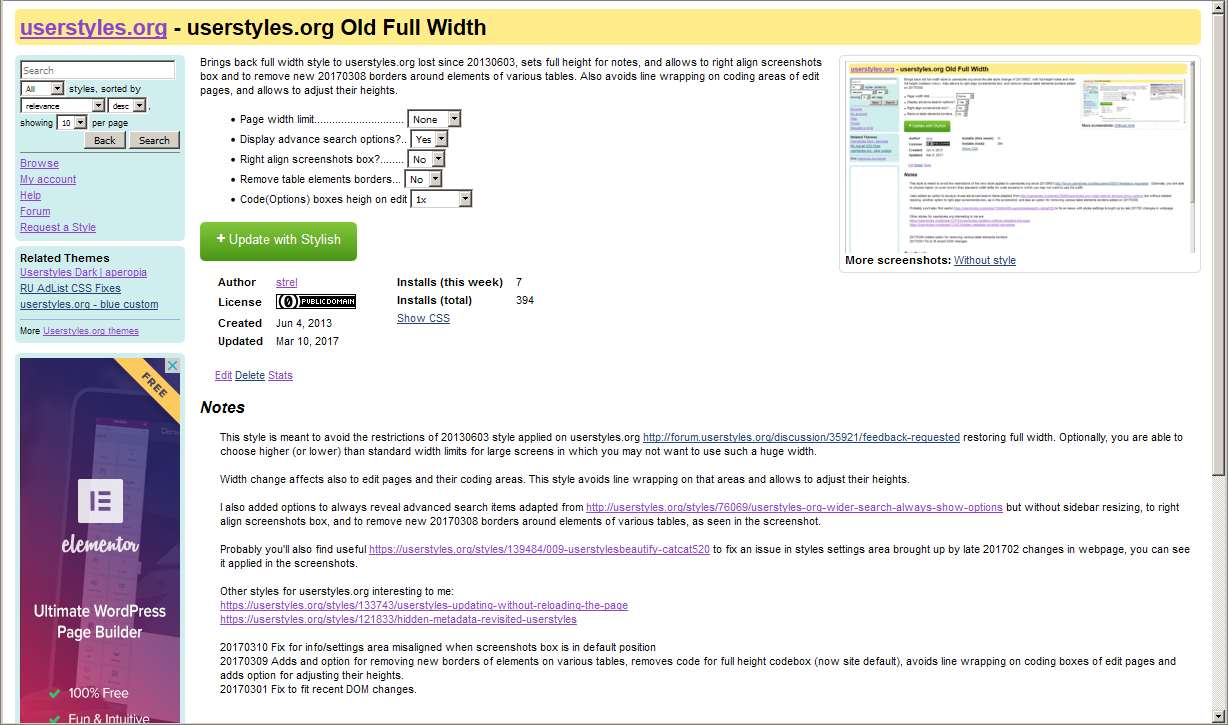Click the Created date Jun 4, 2013
1228x725 pixels.
(304, 323)
